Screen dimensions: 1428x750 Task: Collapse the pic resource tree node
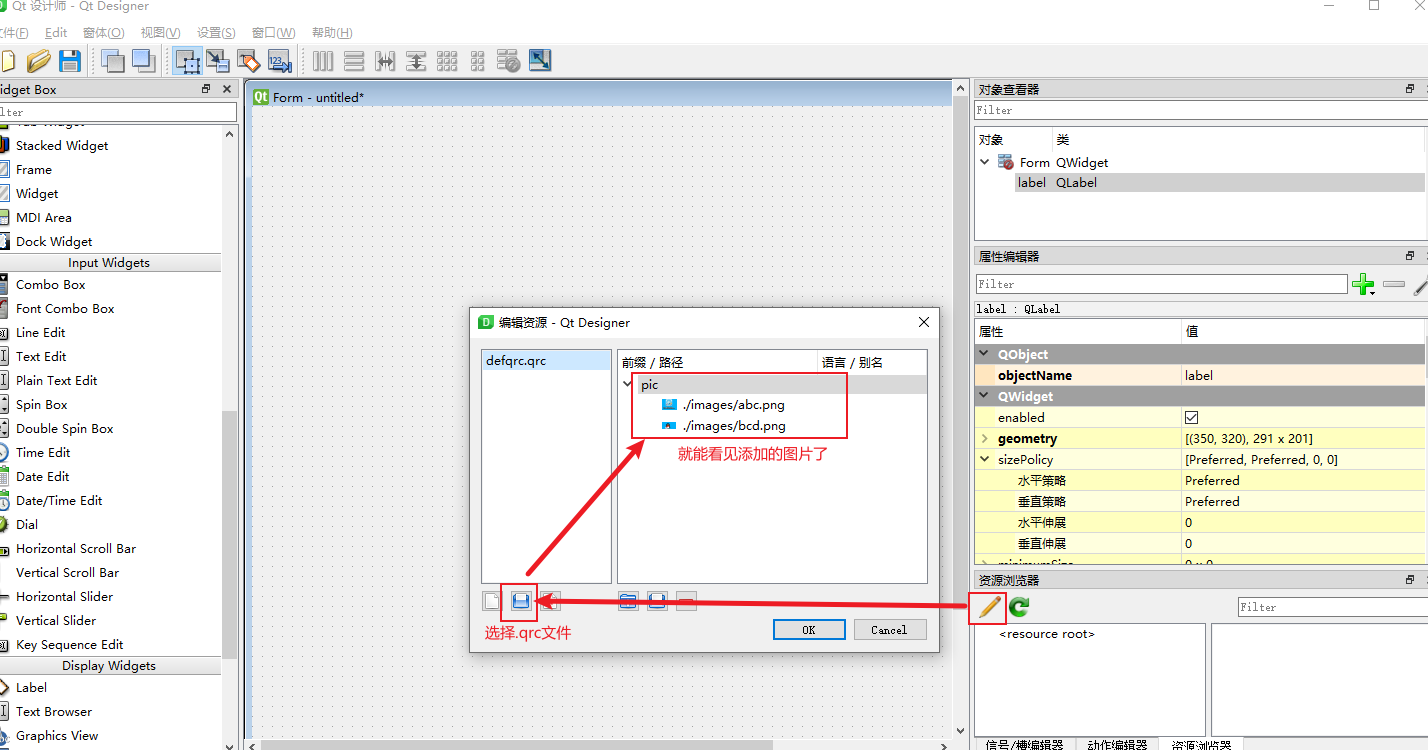point(628,384)
